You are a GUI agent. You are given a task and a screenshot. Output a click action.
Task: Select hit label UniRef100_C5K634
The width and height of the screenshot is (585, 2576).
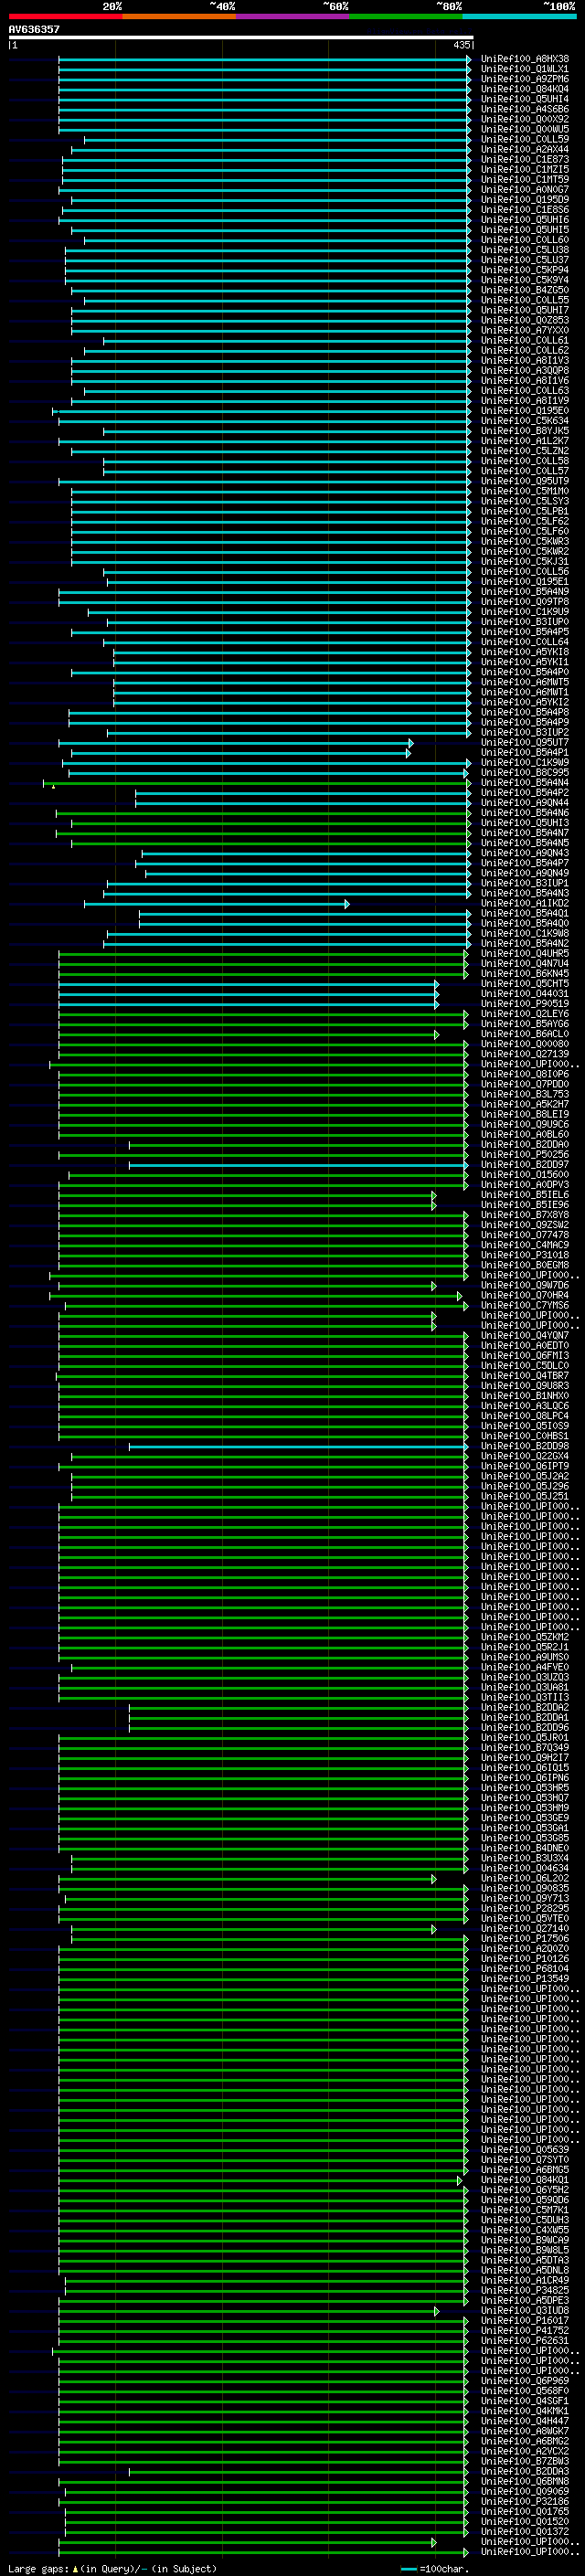tap(524, 421)
